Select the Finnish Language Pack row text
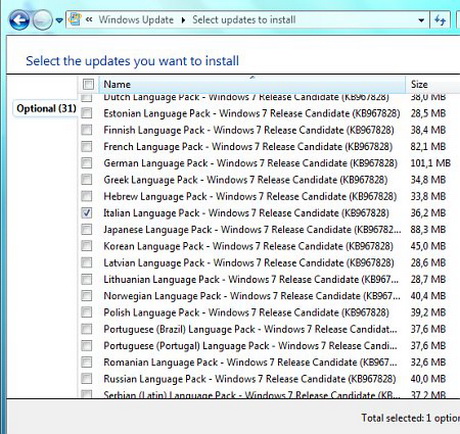 (x=249, y=130)
